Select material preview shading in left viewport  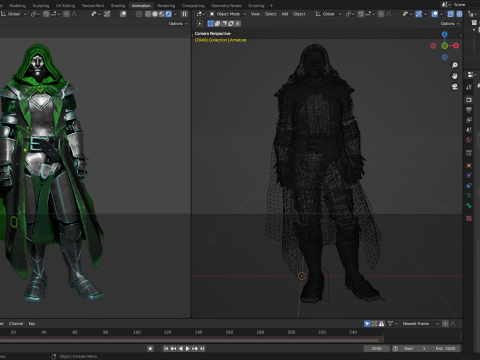tap(162, 14)
